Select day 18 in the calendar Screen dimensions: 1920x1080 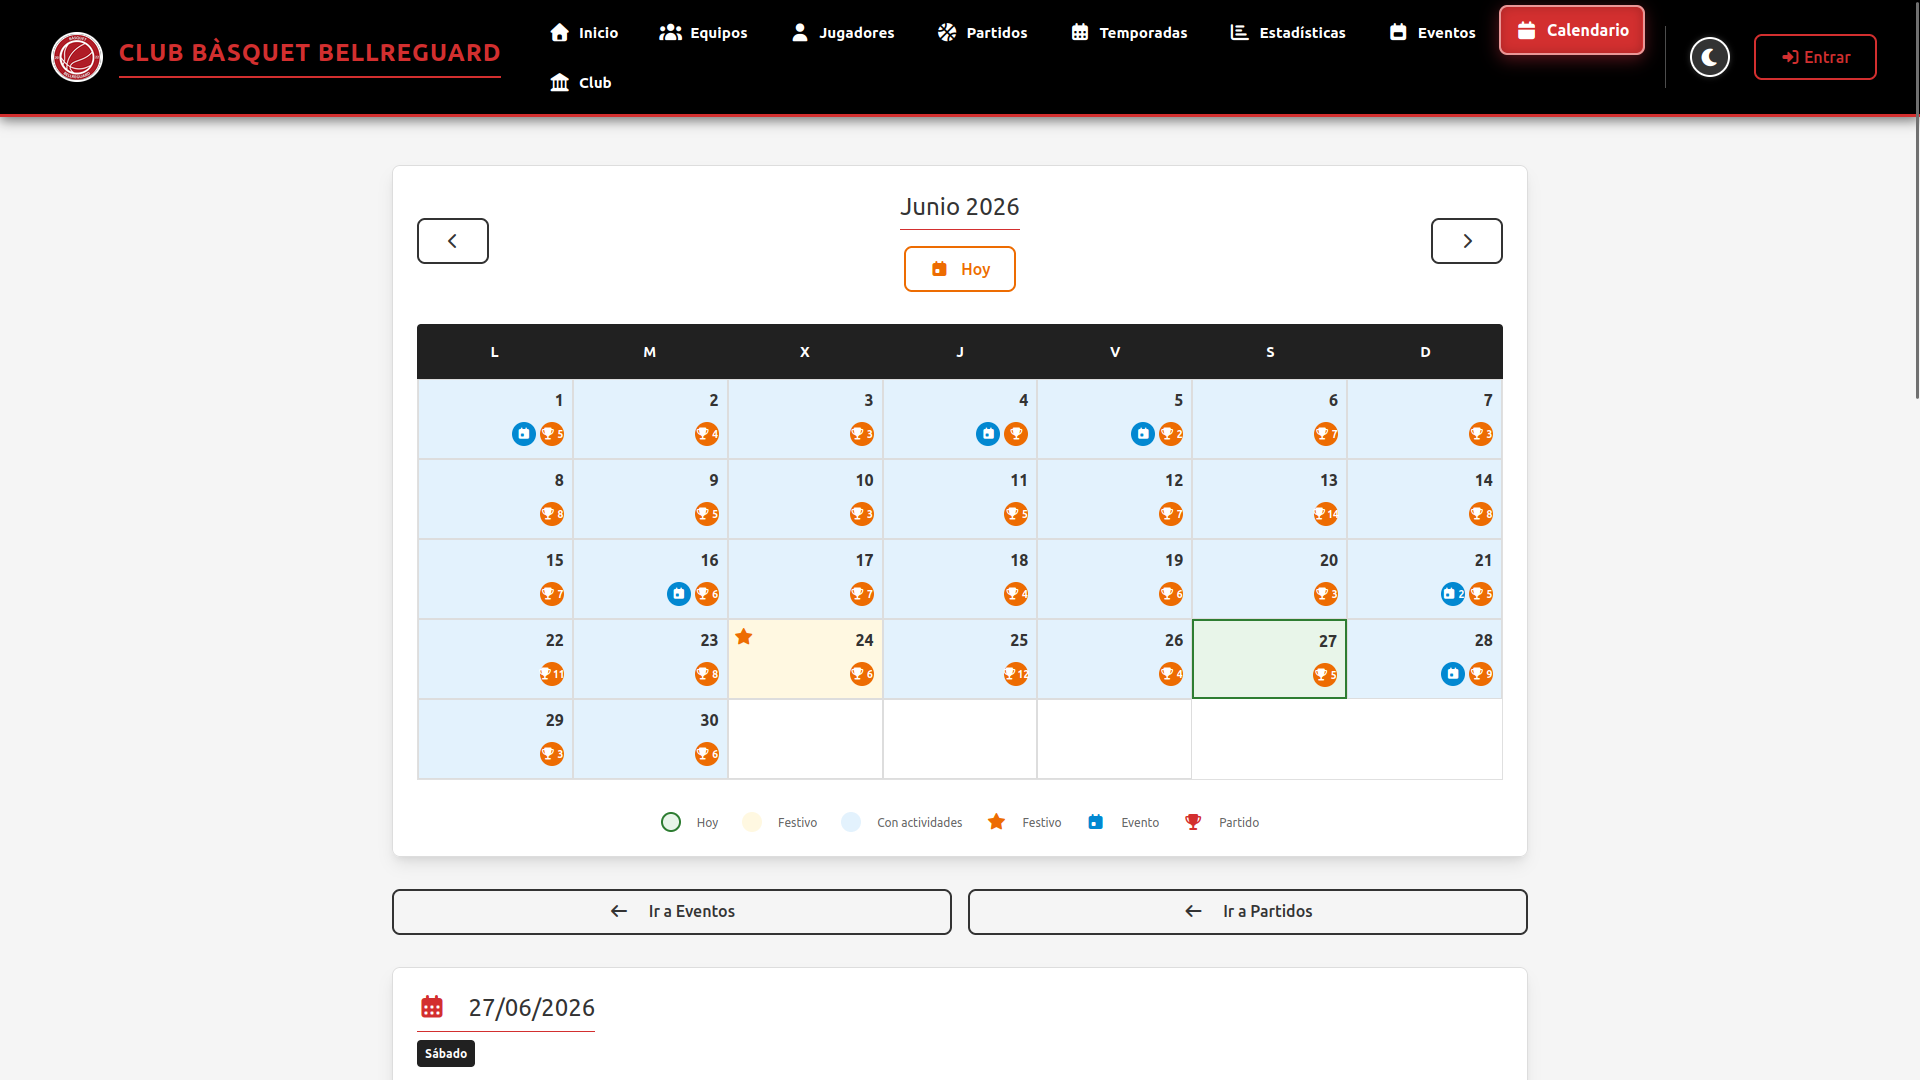[960, 579]
